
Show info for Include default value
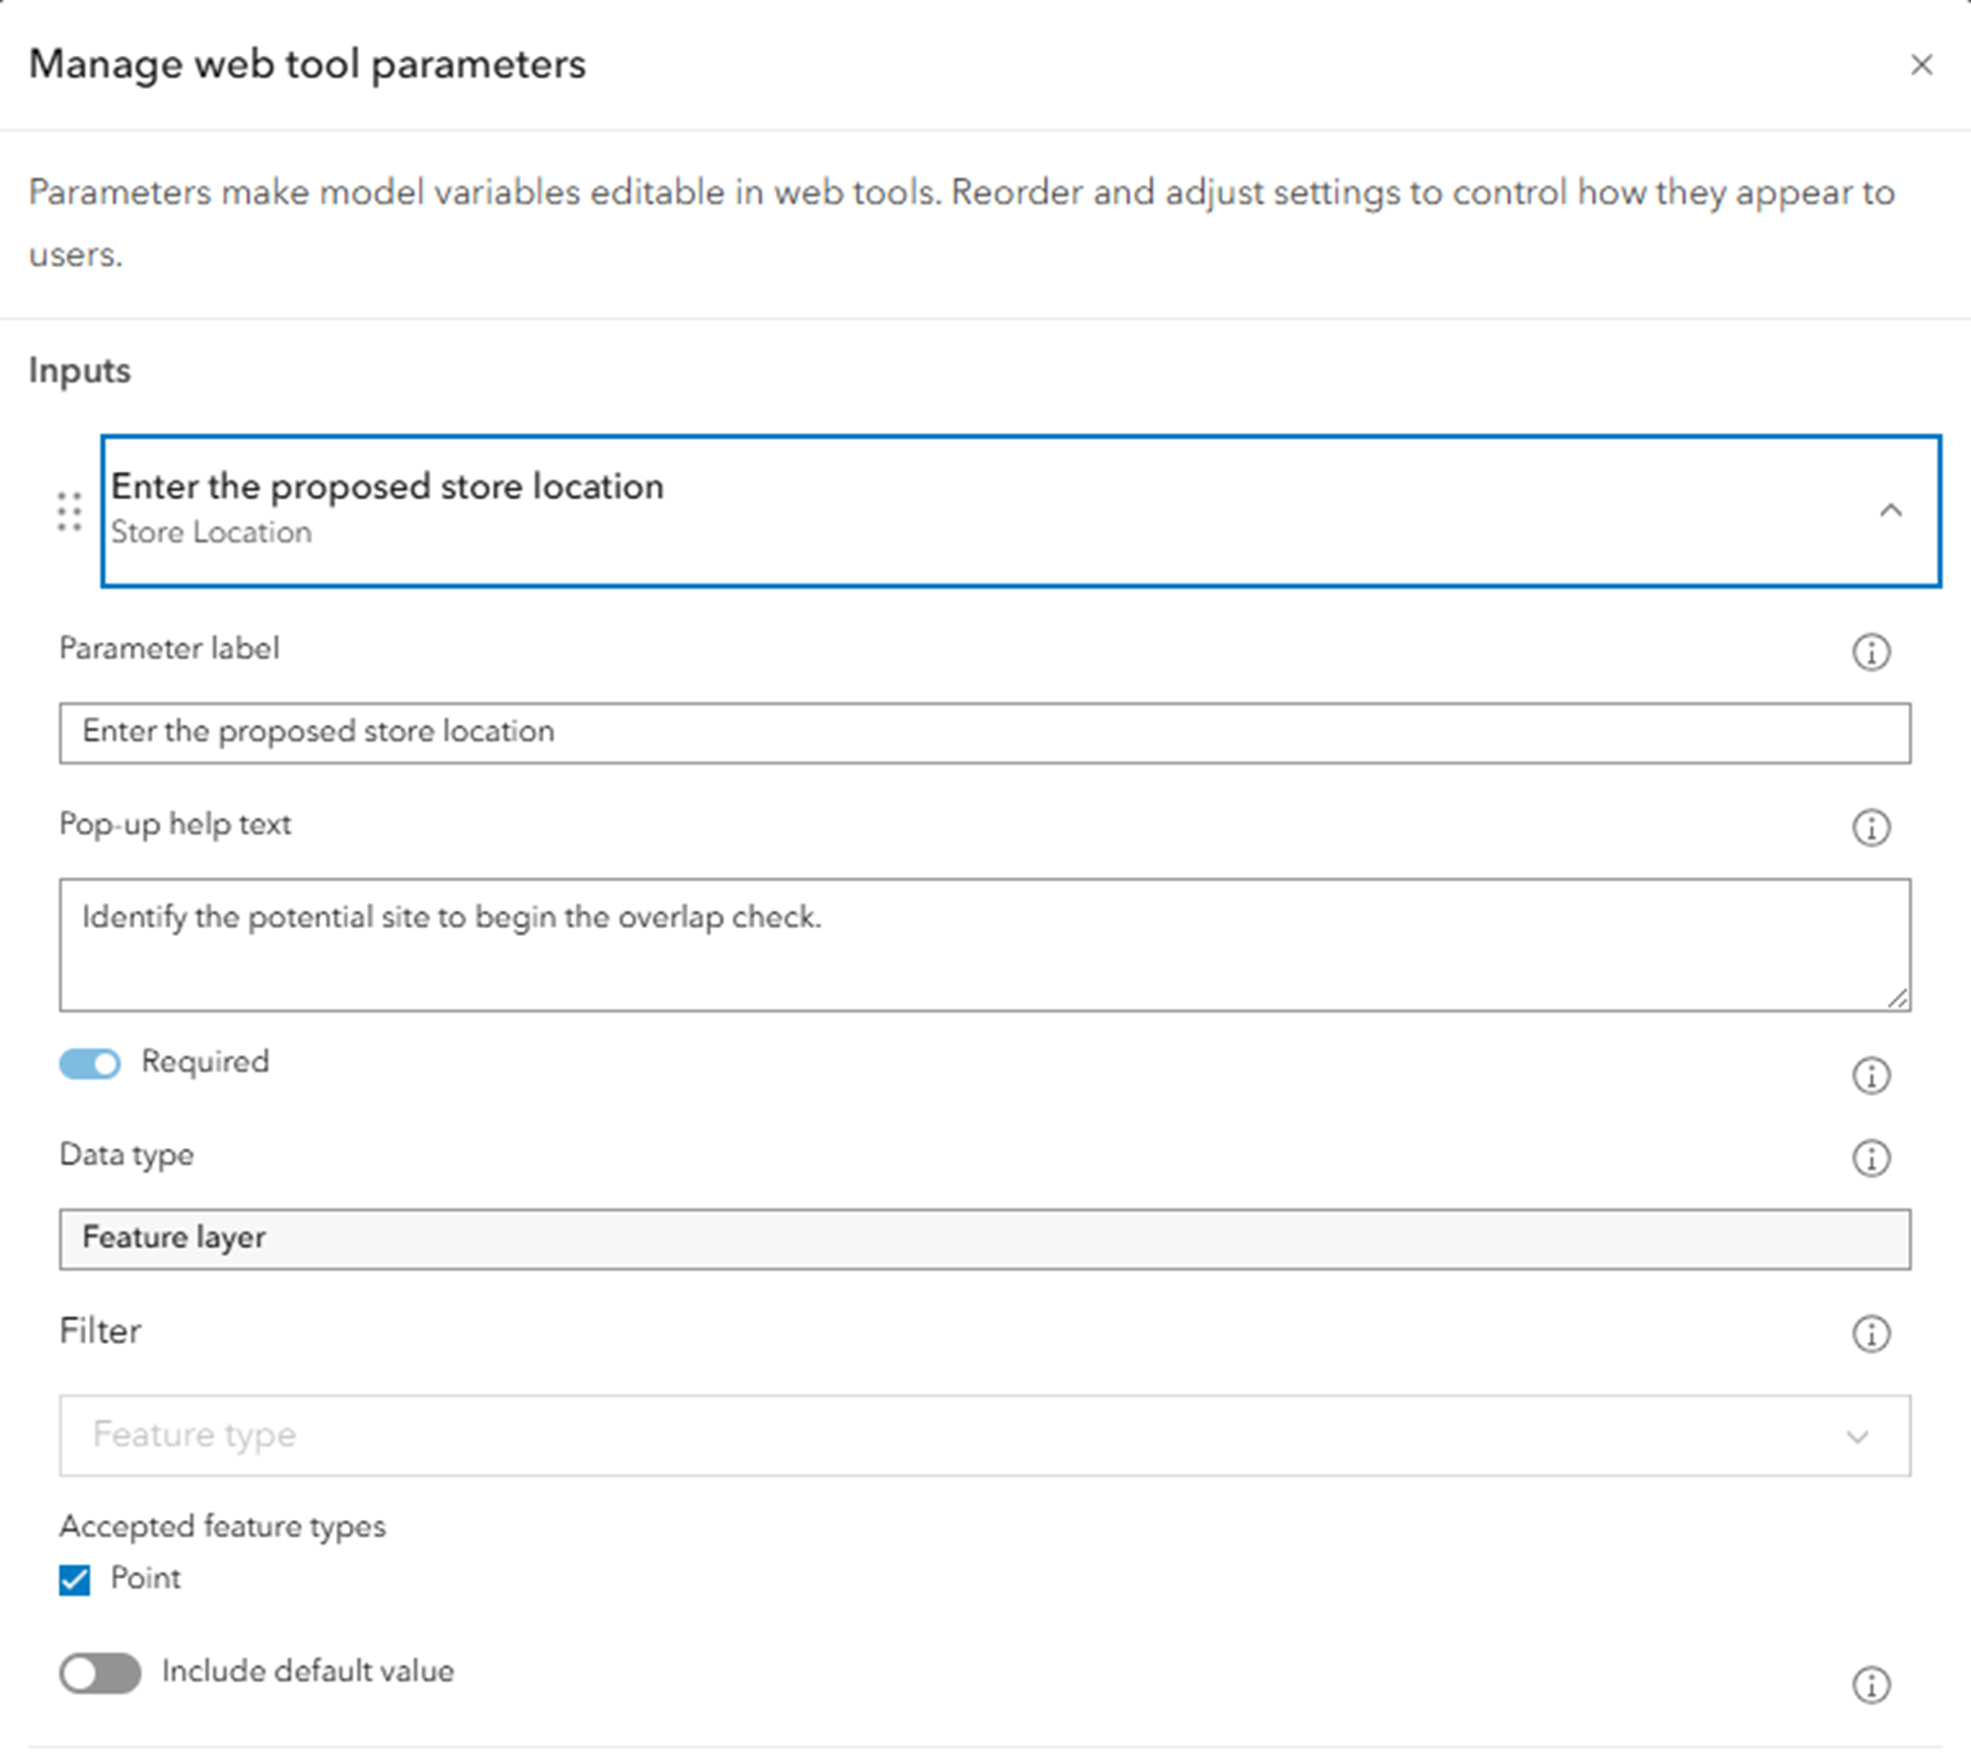(1870, 1685)
